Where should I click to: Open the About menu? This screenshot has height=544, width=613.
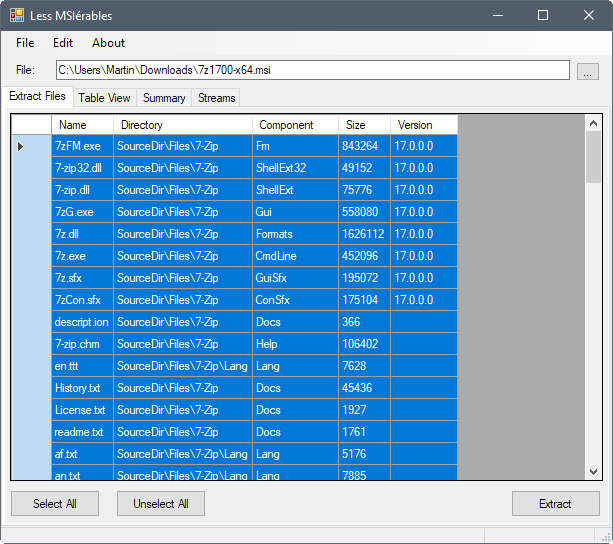(108, 43)
